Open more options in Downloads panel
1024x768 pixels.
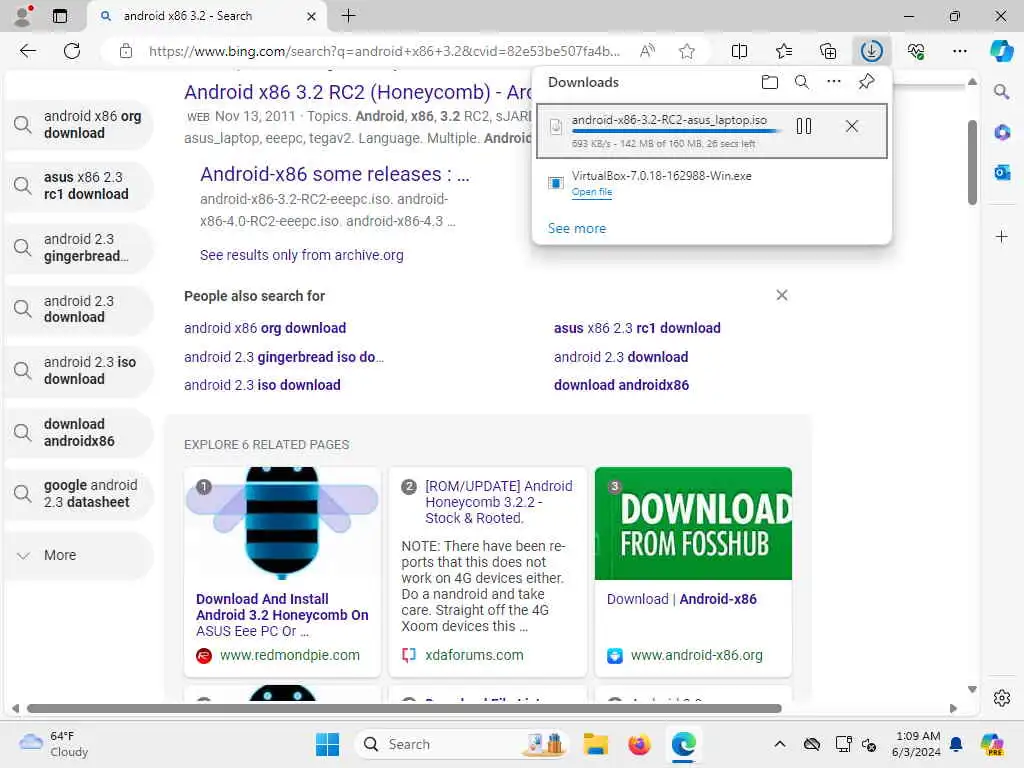coord(834,82)
